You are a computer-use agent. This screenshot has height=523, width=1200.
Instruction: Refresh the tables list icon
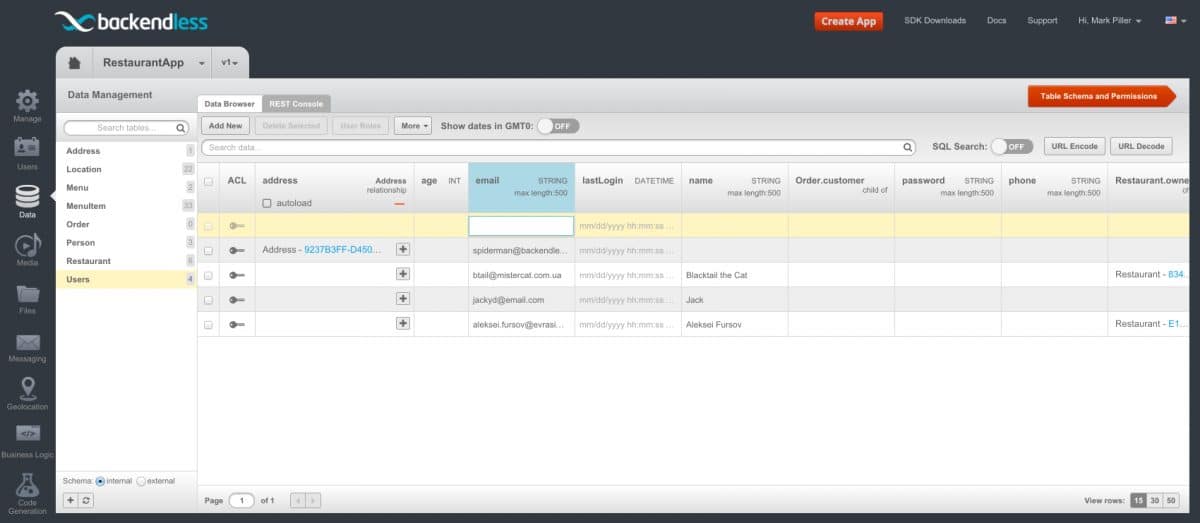86,499
